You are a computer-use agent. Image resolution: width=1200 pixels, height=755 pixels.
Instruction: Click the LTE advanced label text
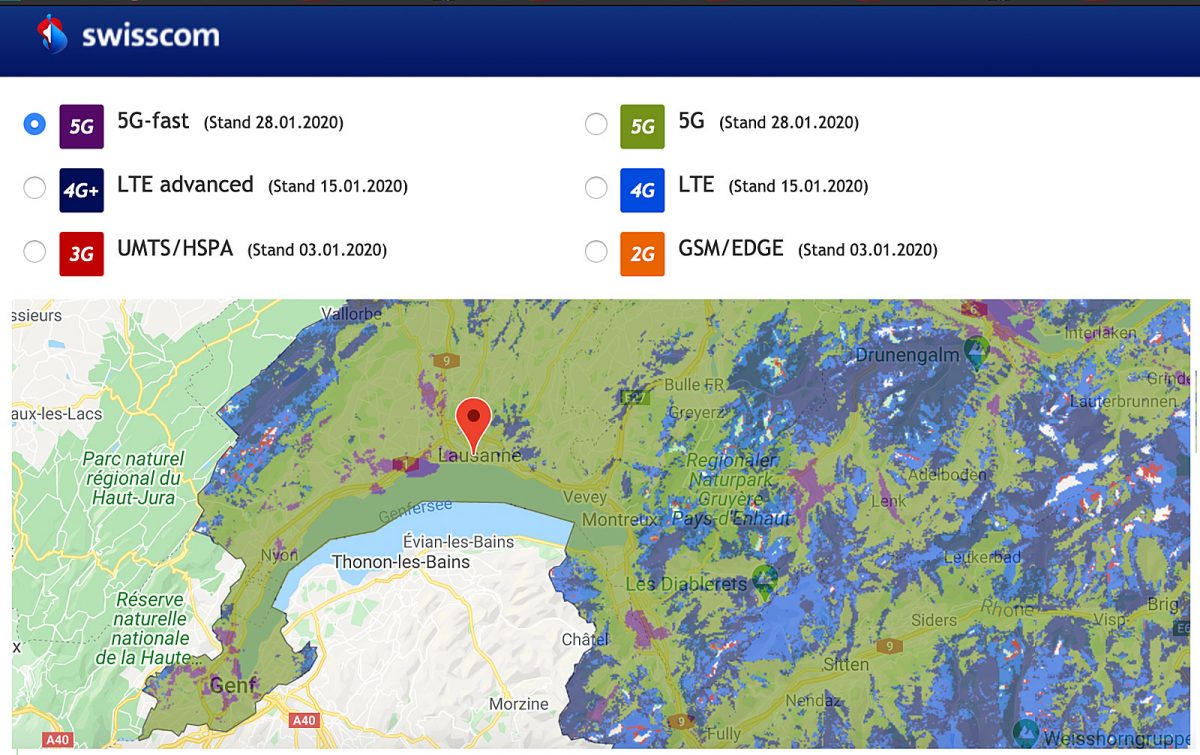[x=185, y=185]
